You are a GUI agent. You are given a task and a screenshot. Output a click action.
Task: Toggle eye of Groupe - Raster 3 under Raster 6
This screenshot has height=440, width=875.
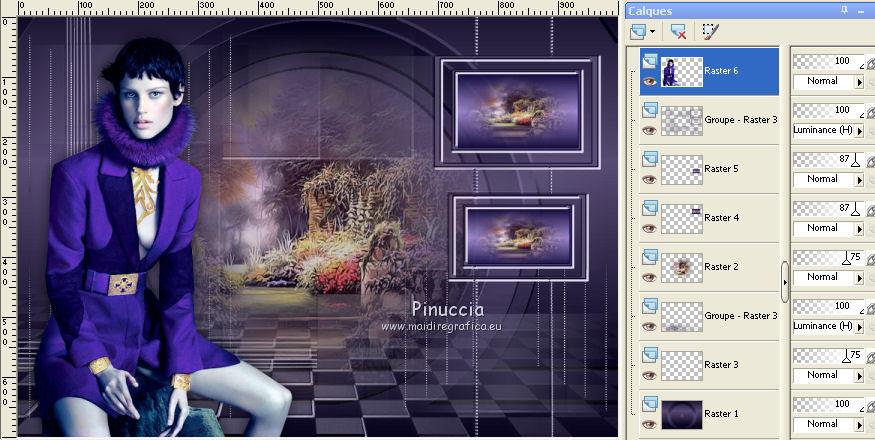(x=649, y=131)
